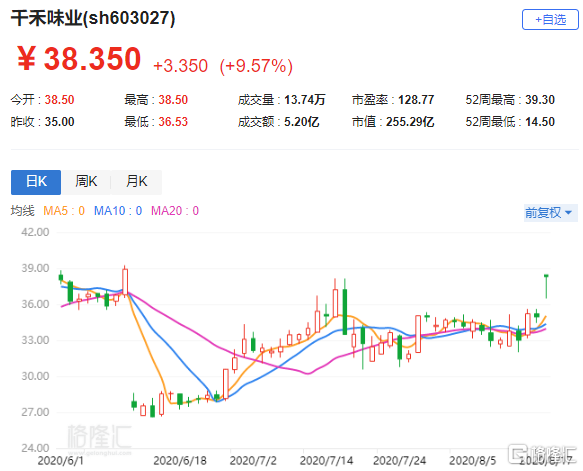Select the MA20 moving average label
Screen dimensions: 583x471
175,211
